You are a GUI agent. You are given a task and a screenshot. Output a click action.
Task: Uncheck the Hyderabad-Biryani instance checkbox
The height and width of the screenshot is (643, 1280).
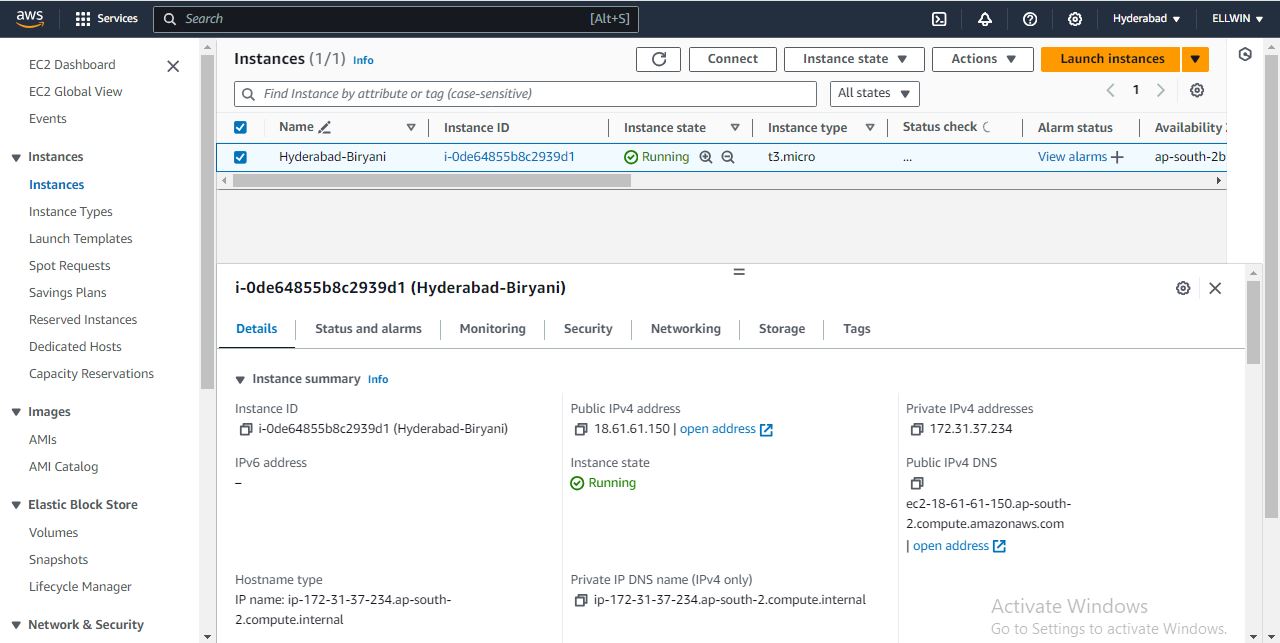240,157
